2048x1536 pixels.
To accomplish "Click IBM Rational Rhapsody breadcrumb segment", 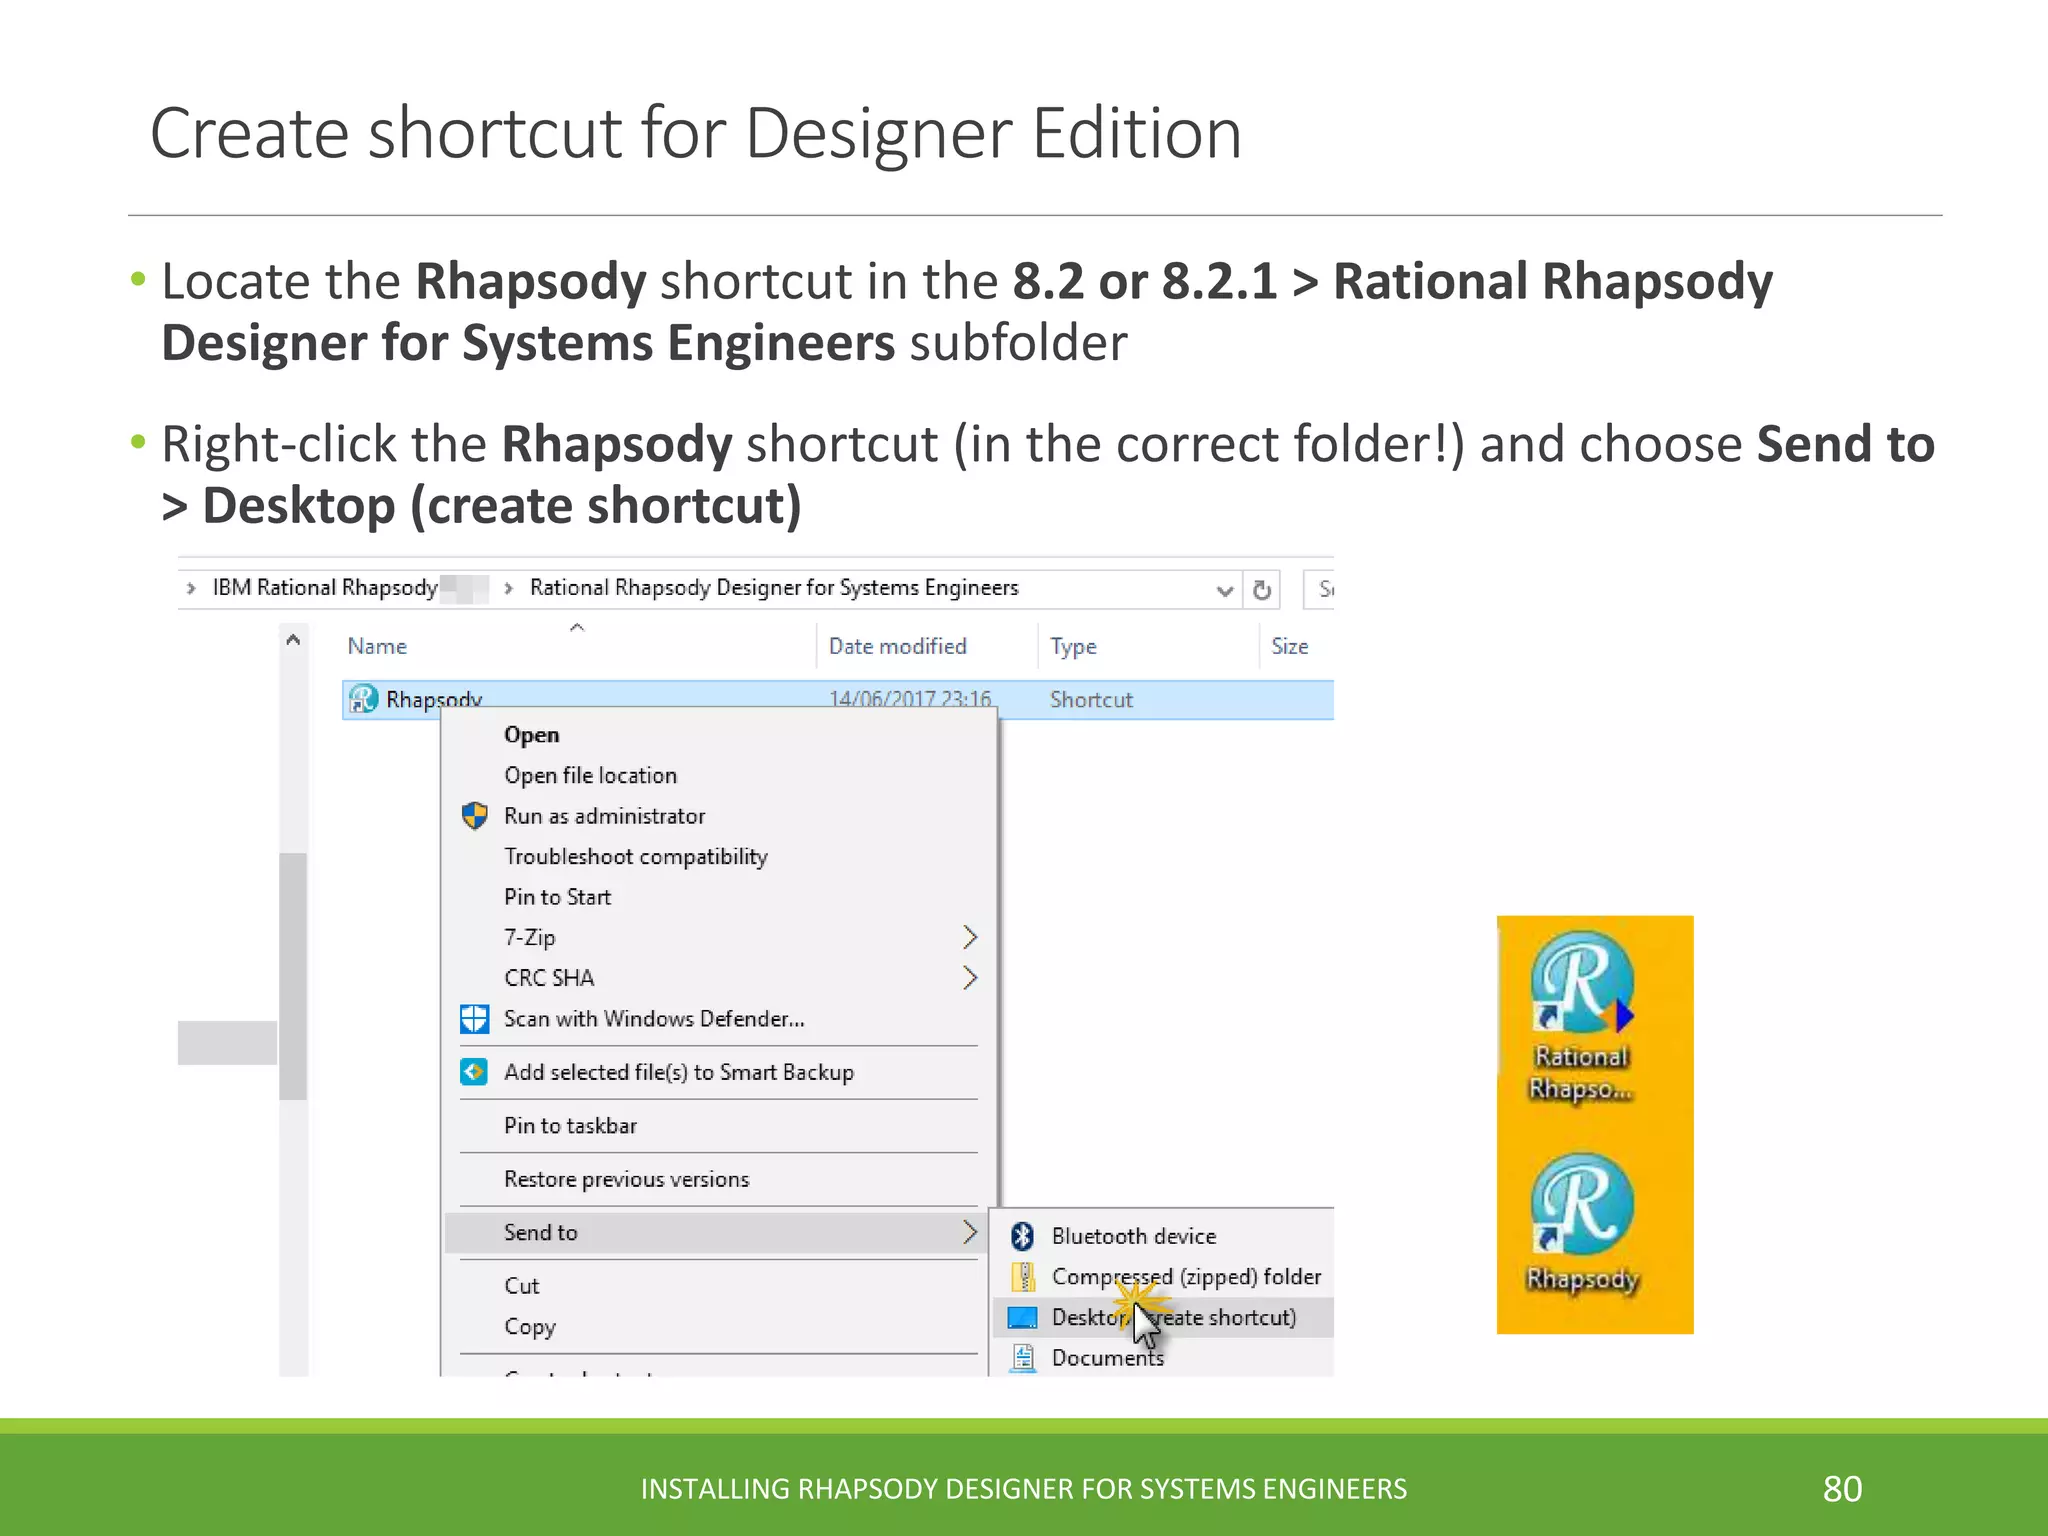I will point(325,587).
